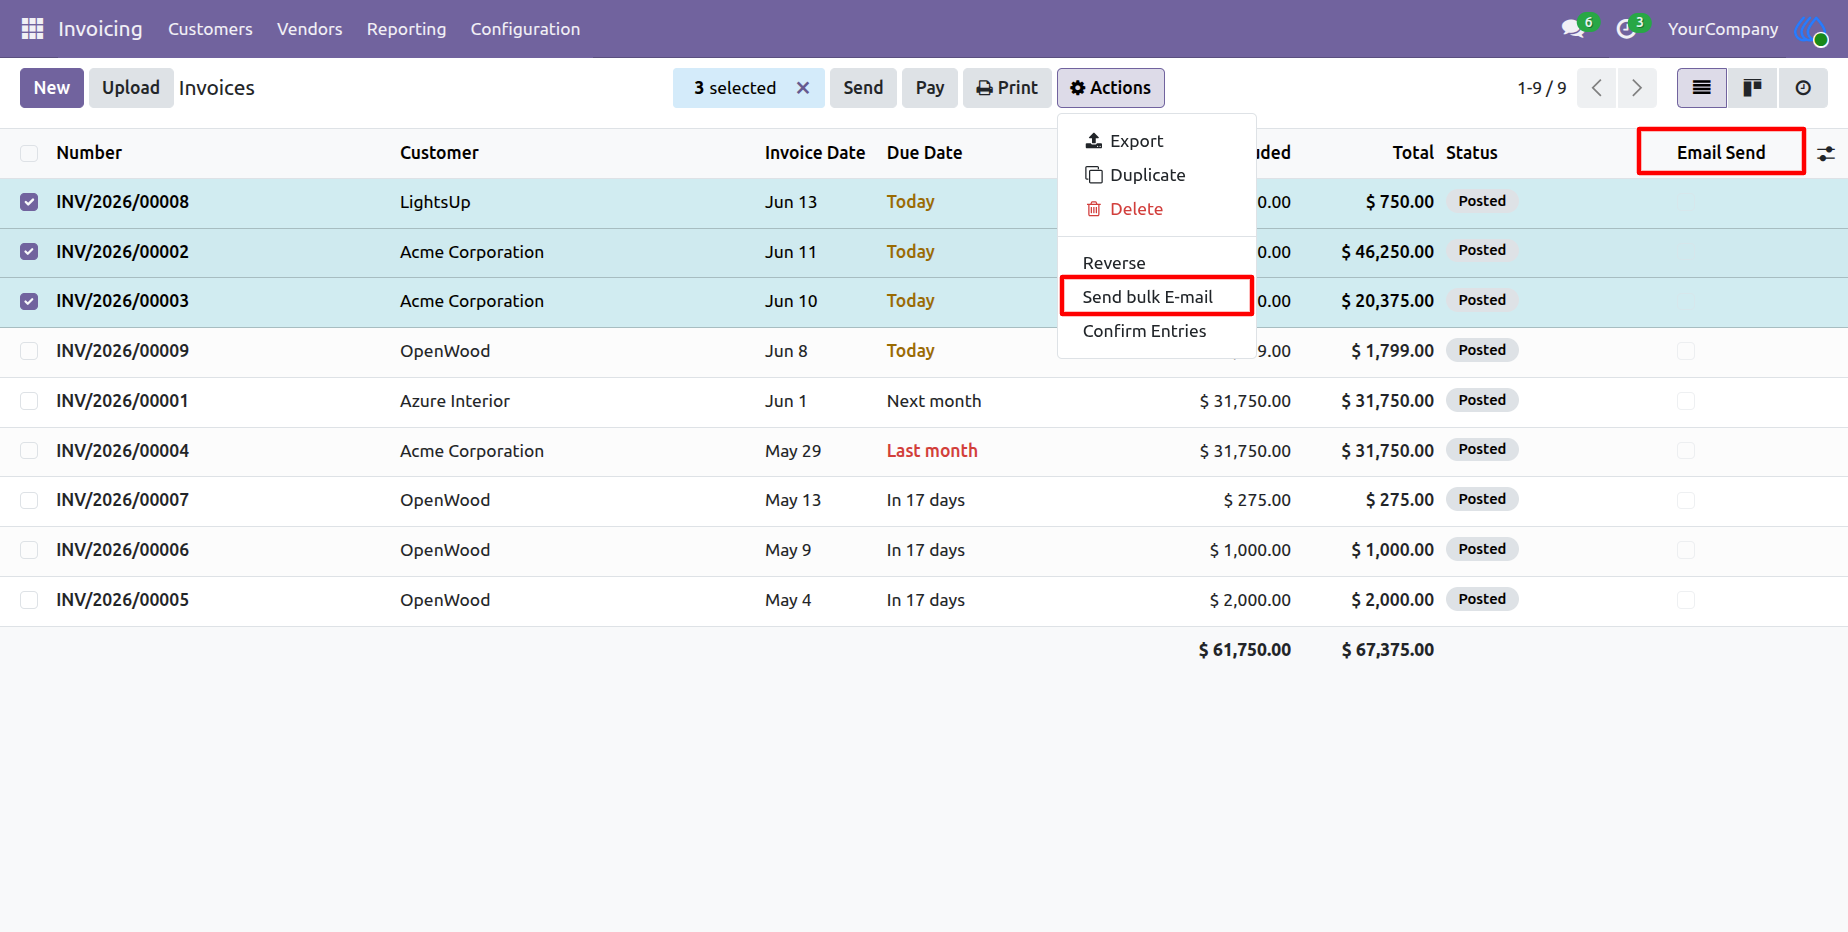Click the Print button
This screenshot has height=932, width=1848.
pyautogui.click(x=1007, y=88)
